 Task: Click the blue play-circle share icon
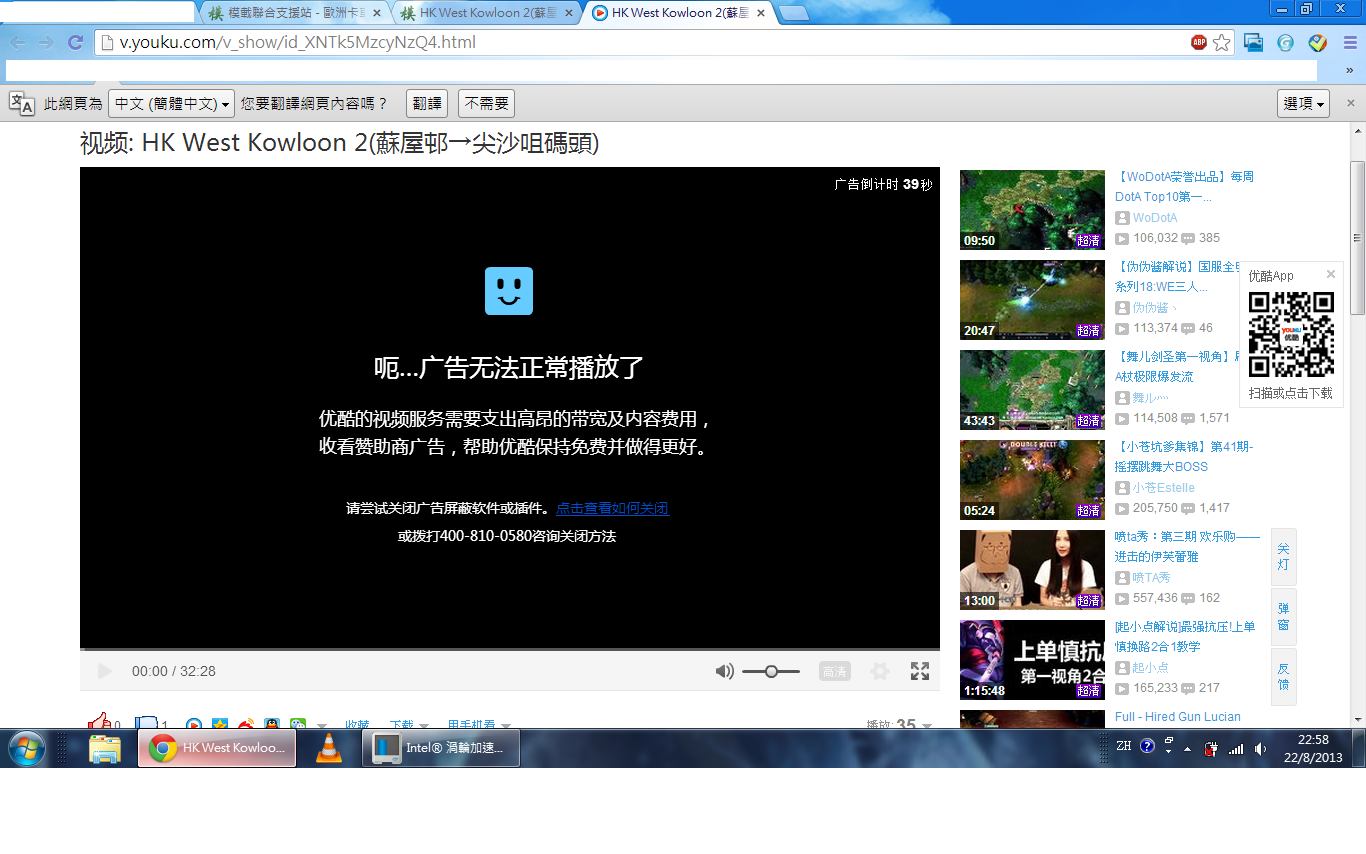point(195,724)
